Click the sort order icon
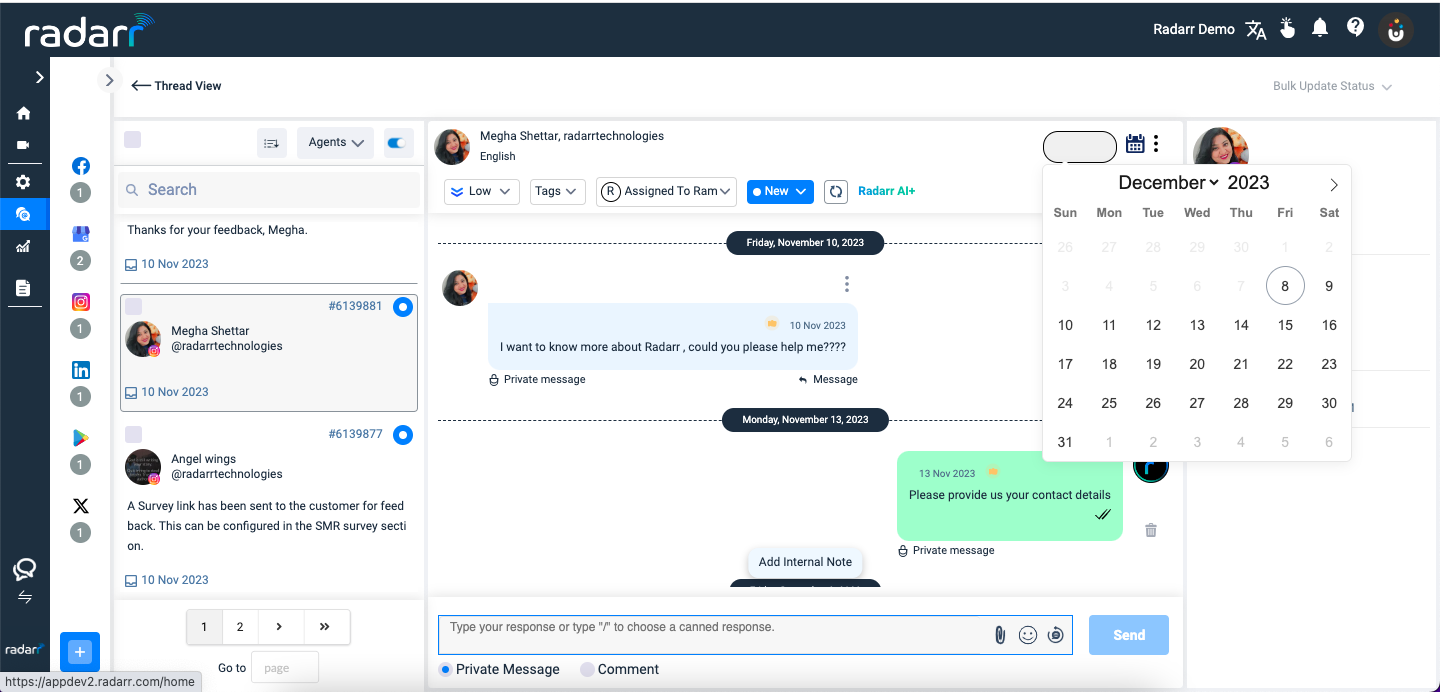The height and width of the screenshot is (692, 1440). [x=271, y=143]
